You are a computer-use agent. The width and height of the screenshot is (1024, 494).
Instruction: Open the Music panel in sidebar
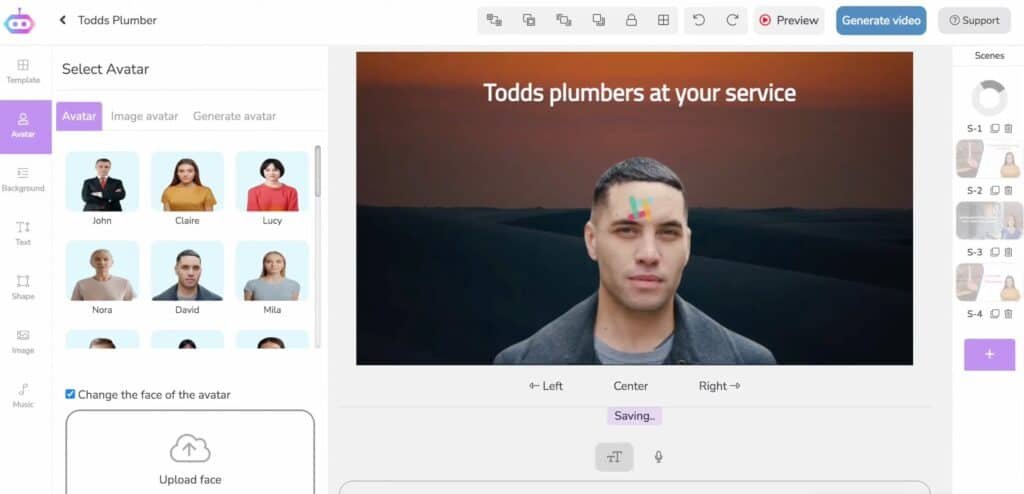click(x=23, y=395)
